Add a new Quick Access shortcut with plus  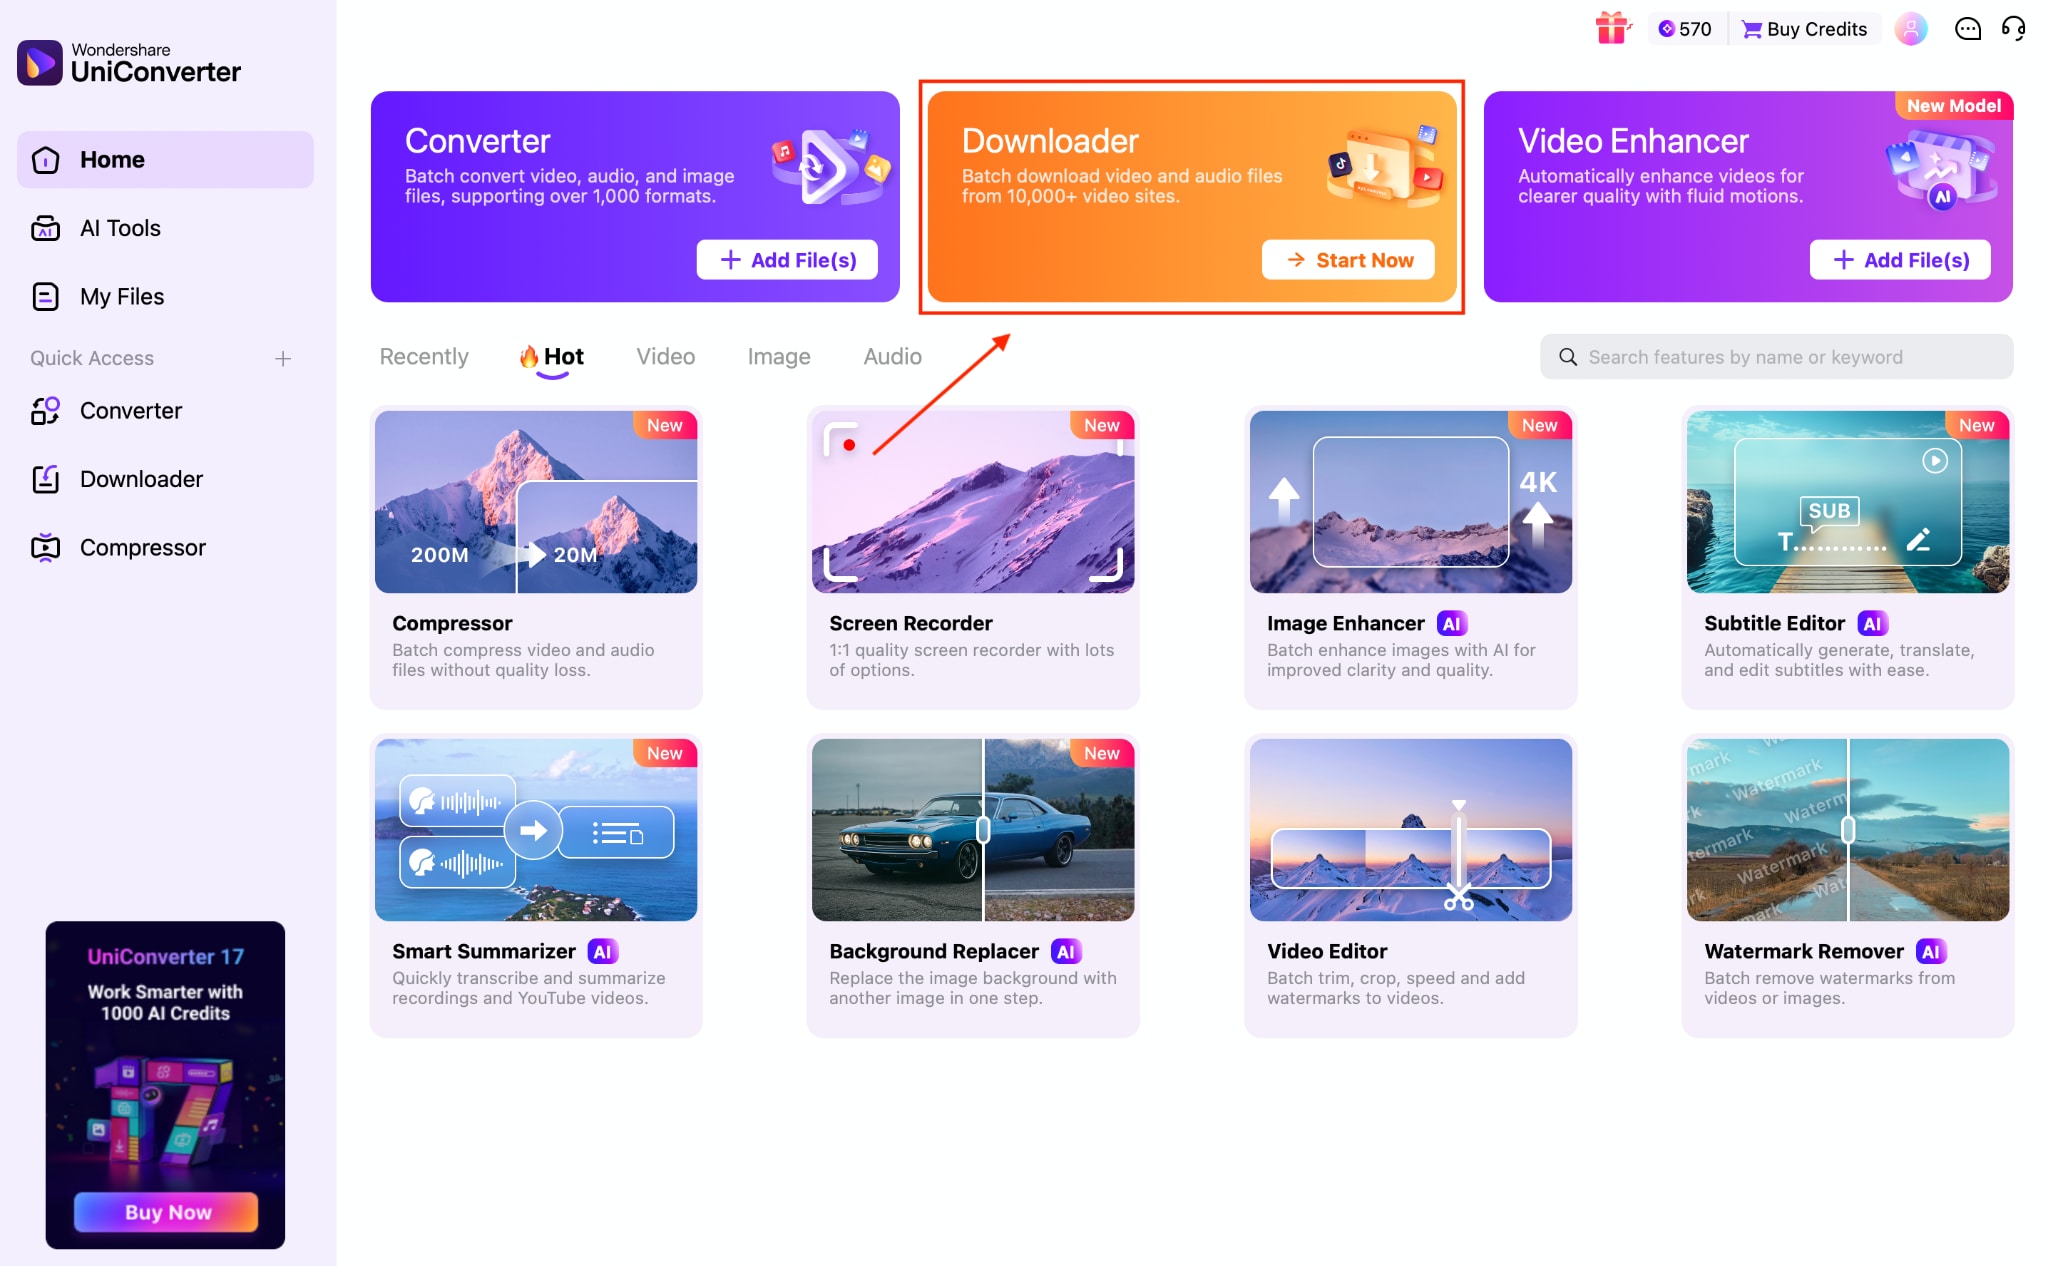pyautogui.click(x=284, y=358)
